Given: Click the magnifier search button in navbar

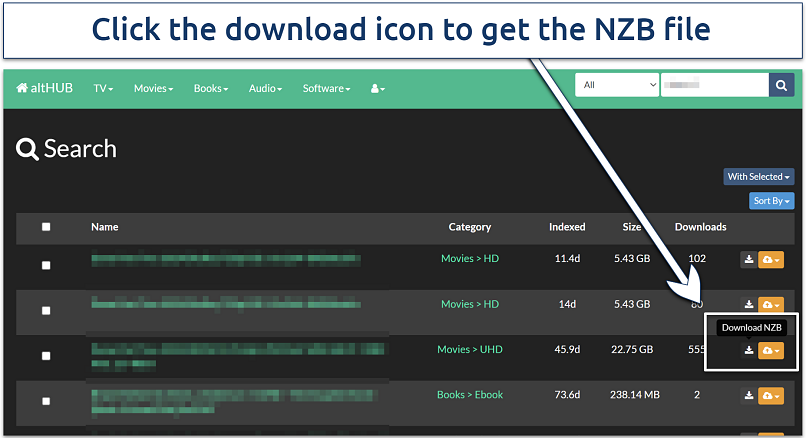Looking at the screenshot, I should [x=781, y=86].
